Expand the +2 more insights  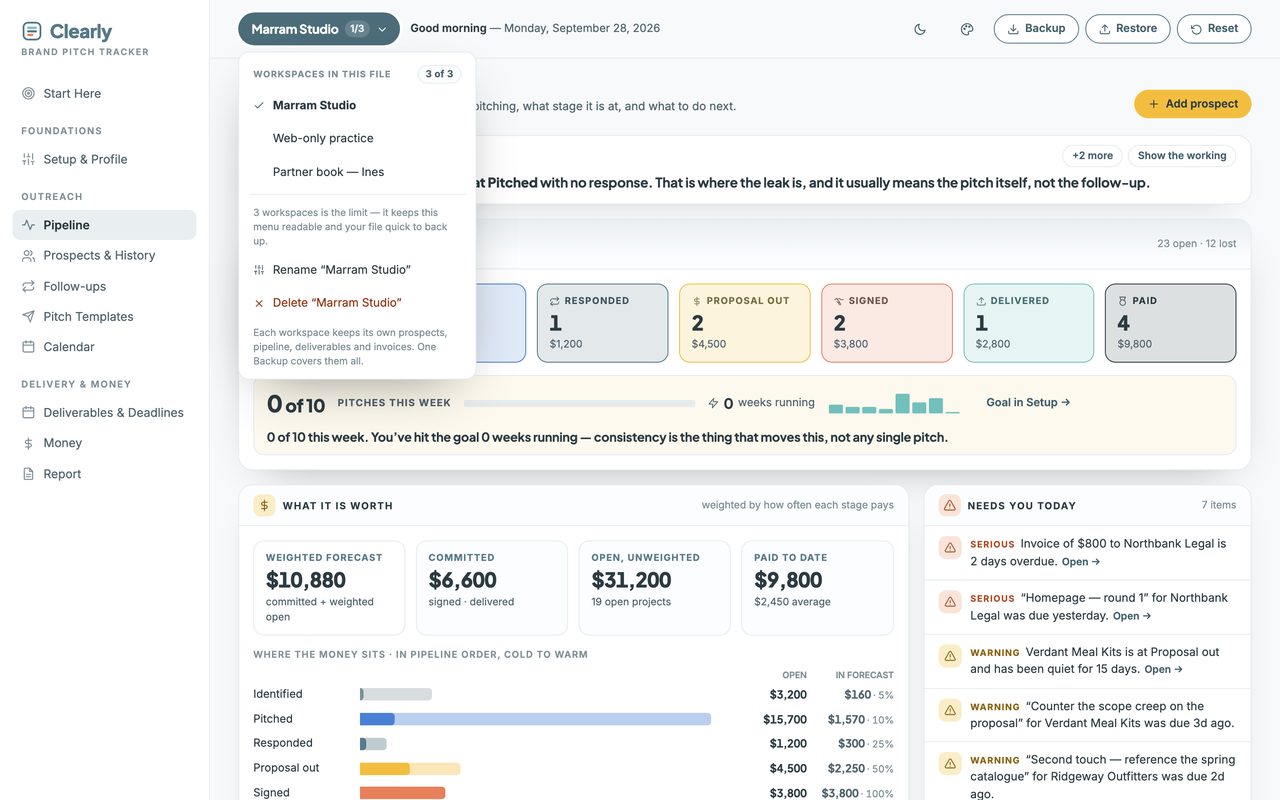click(x=1092, y=156)
